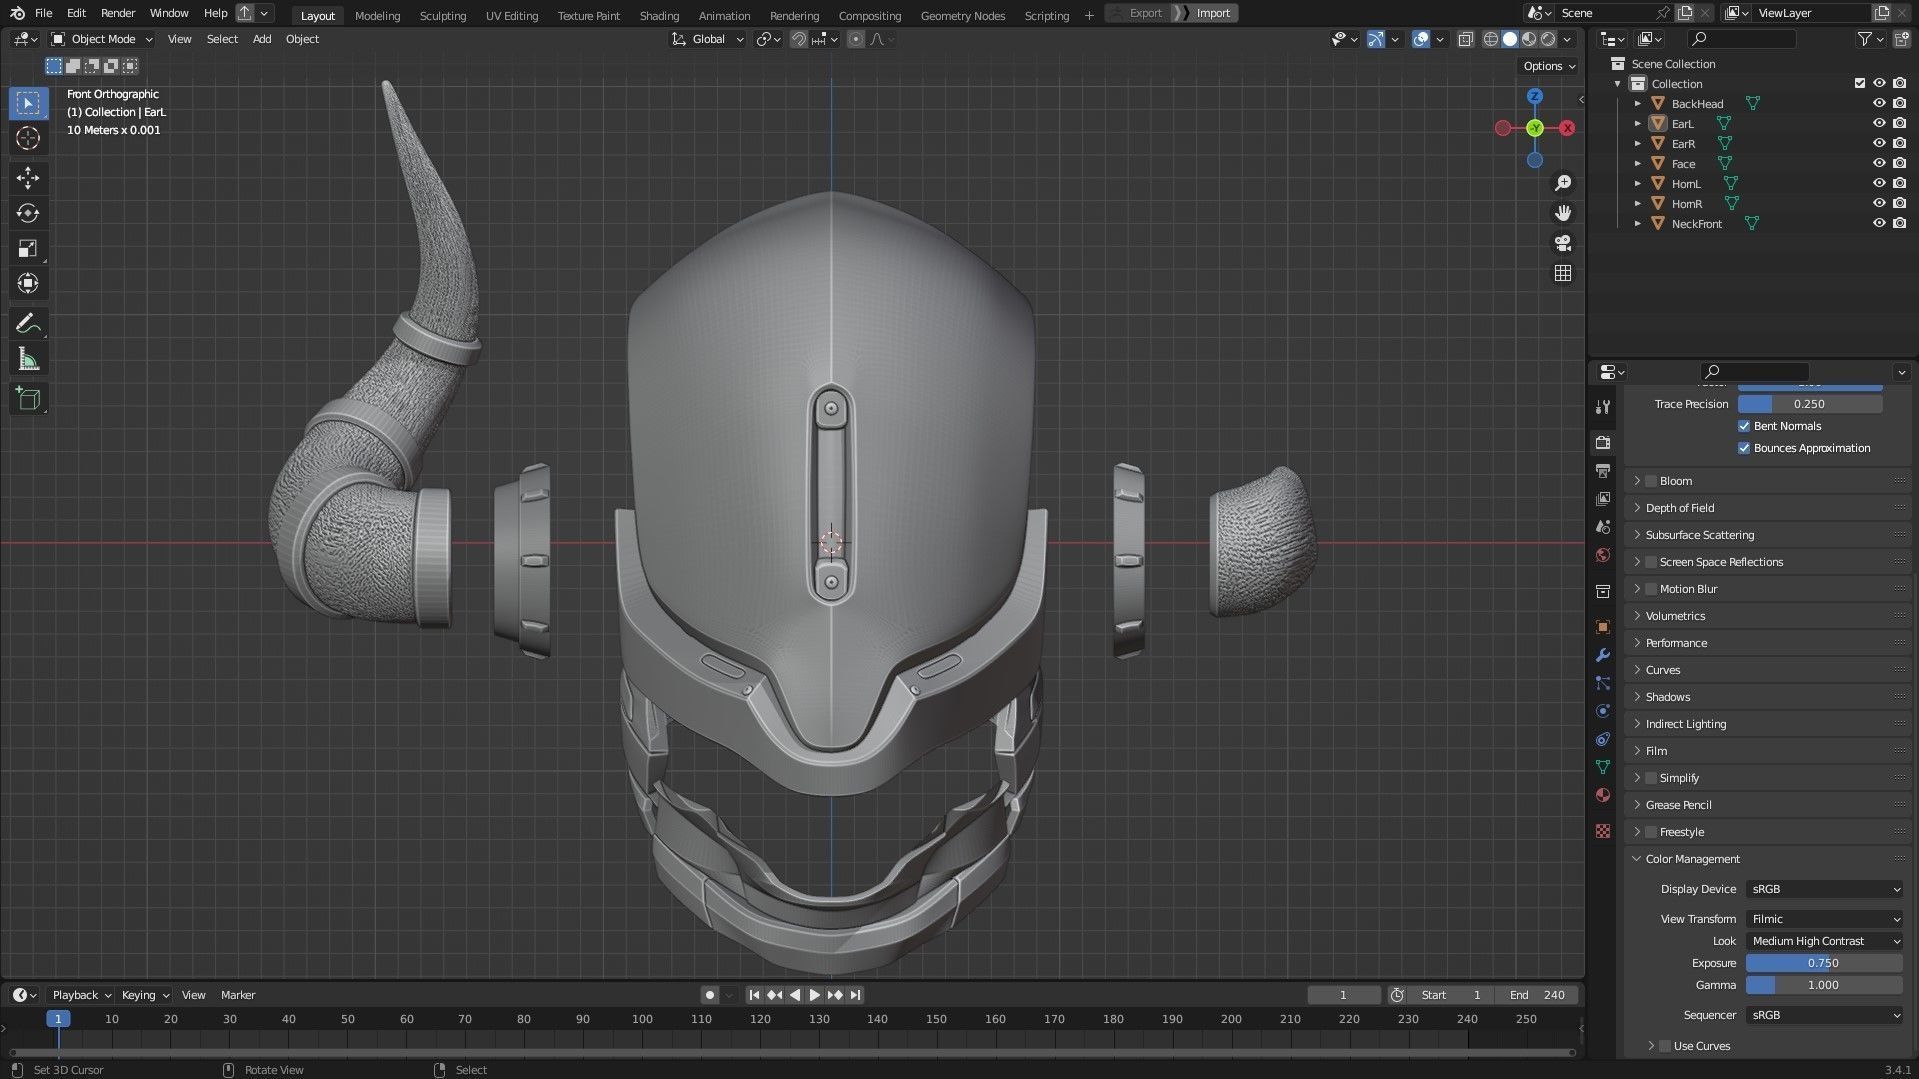This screenshot has width=1919, height=1079.
Task: Open the File menu
Action: click(43, 13)
